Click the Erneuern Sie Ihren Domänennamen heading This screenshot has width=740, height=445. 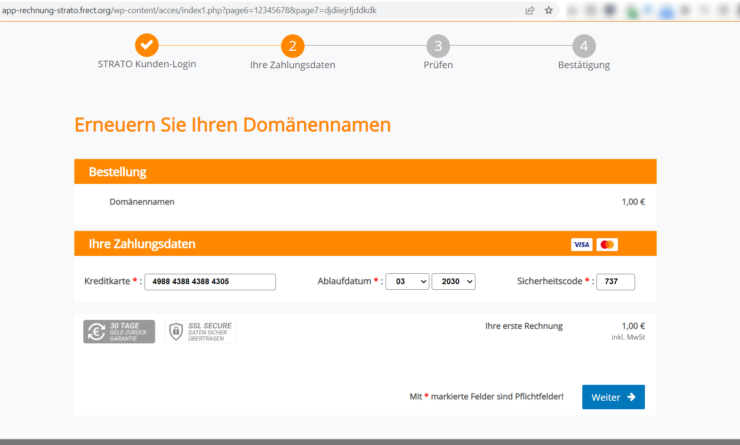tap(233, 125)
